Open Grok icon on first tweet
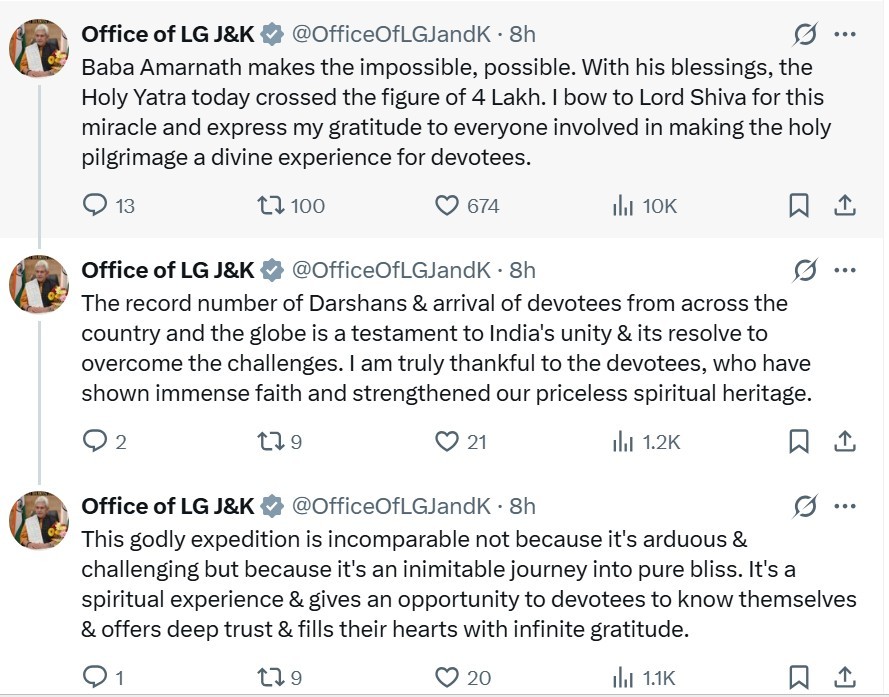 (804, 34)
